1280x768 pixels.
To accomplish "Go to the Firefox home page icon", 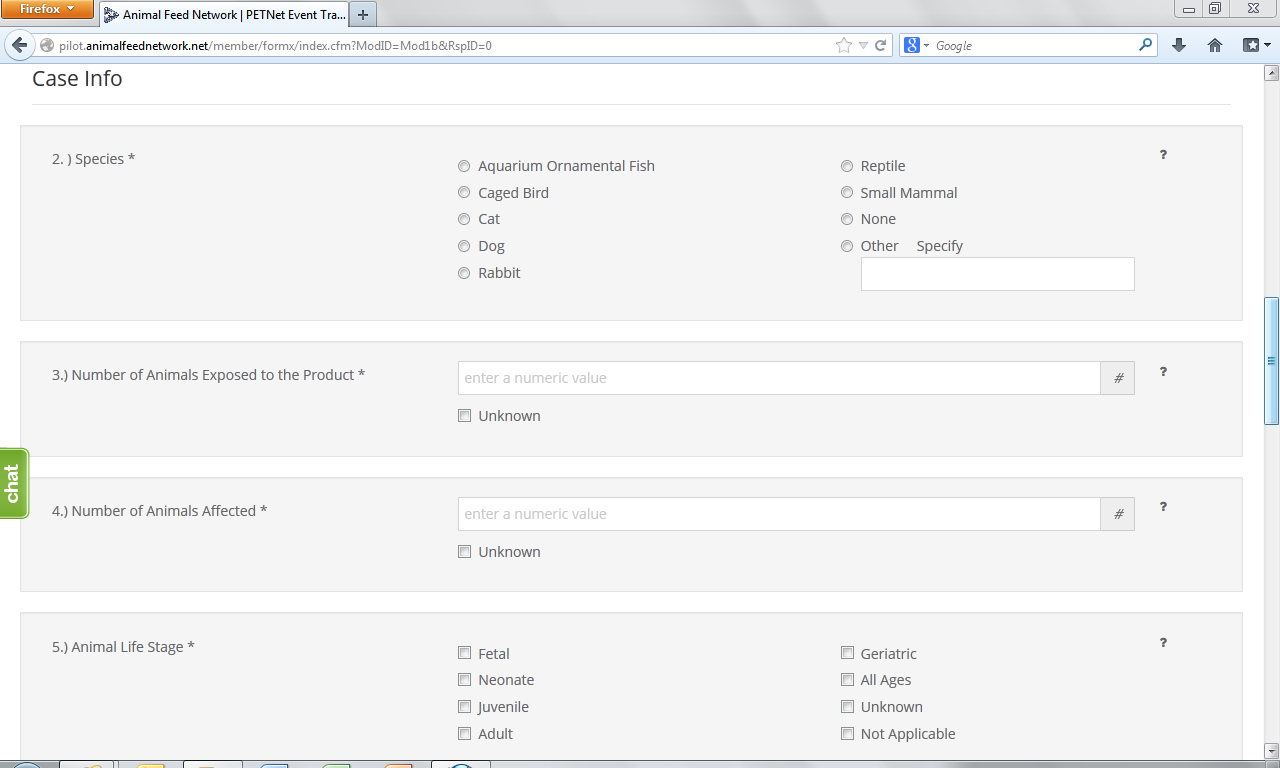I will [x=1215, y=45].
